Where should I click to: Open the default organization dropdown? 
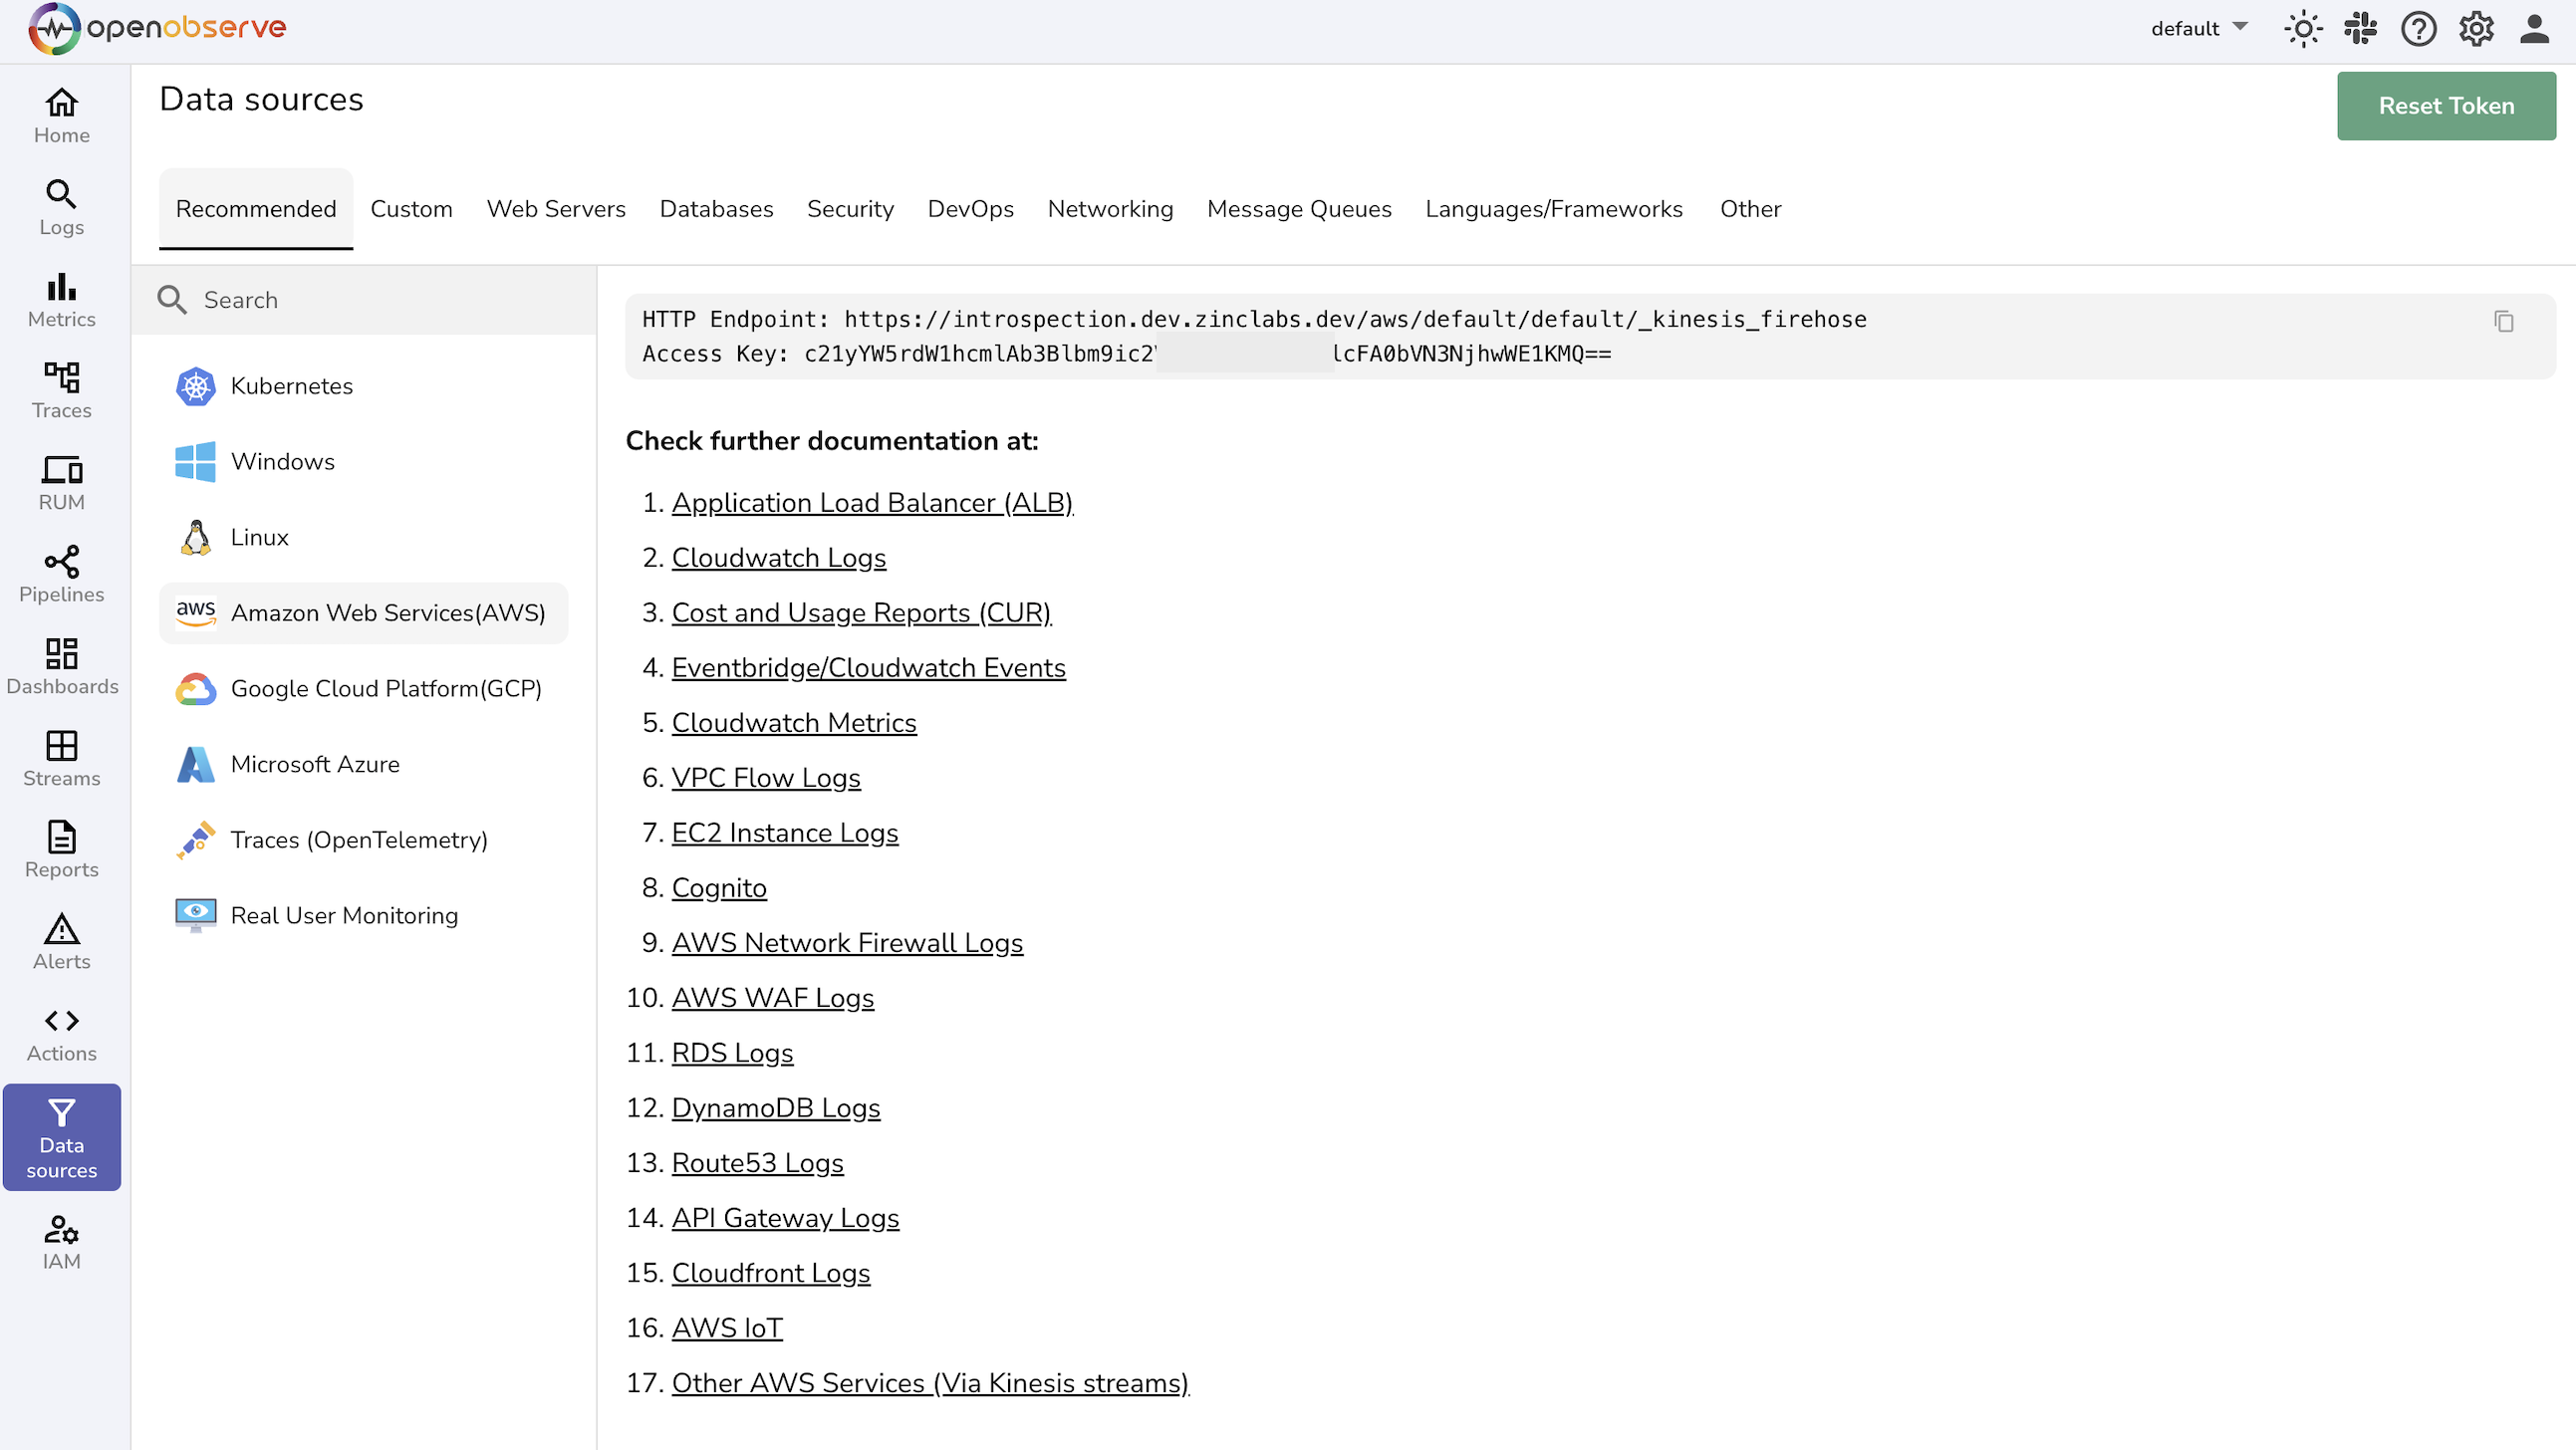pyautogui.click(x=2197, y=28)
